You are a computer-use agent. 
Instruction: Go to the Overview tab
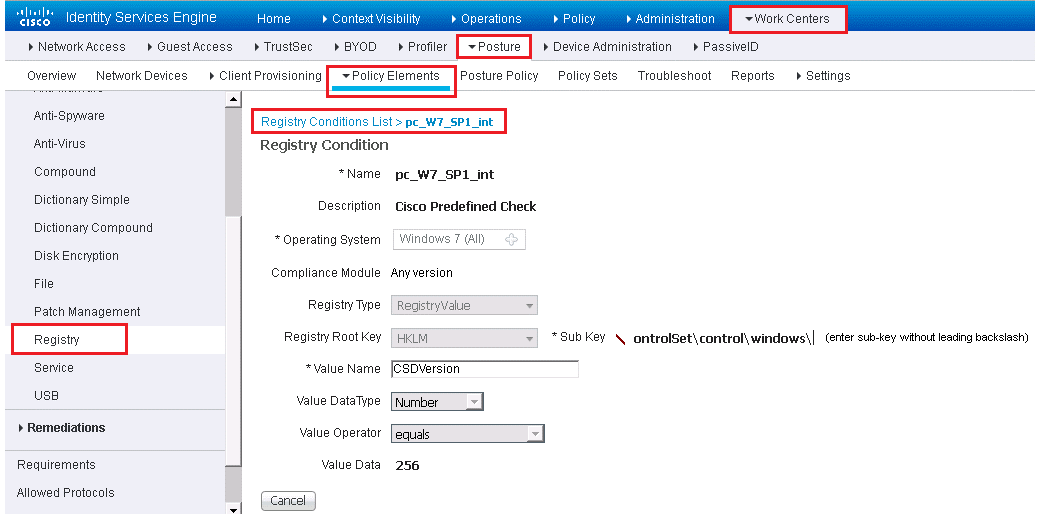click(51, 76)
